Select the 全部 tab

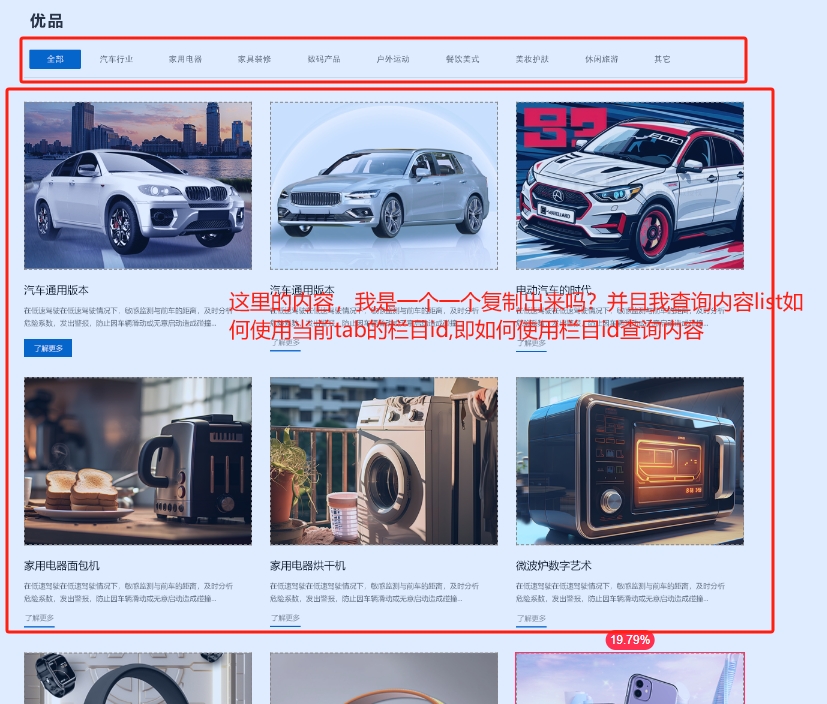click(x=55, y=59)
